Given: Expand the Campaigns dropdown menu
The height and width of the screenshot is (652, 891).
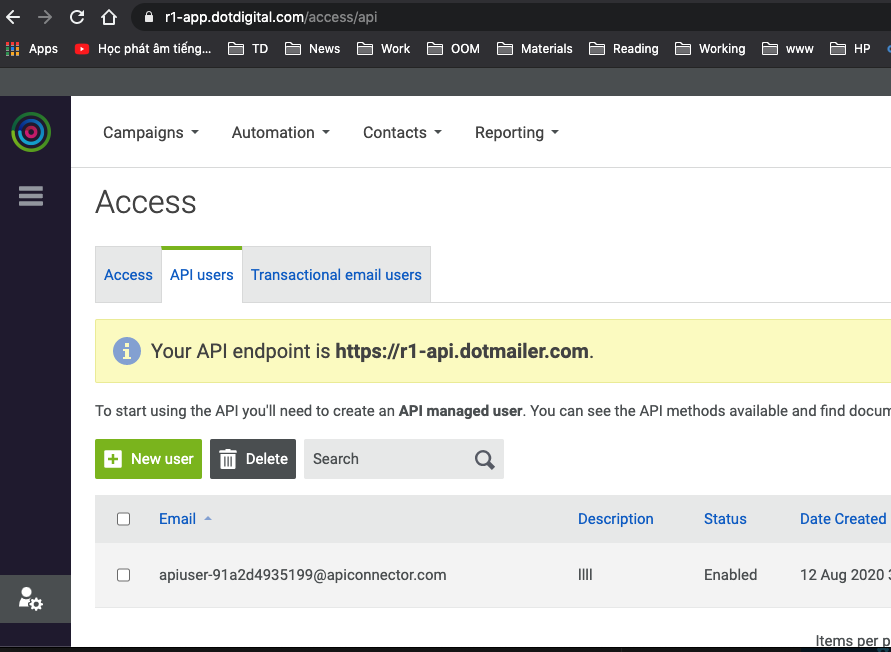Looking at the screenshot, I should (151, 132).
